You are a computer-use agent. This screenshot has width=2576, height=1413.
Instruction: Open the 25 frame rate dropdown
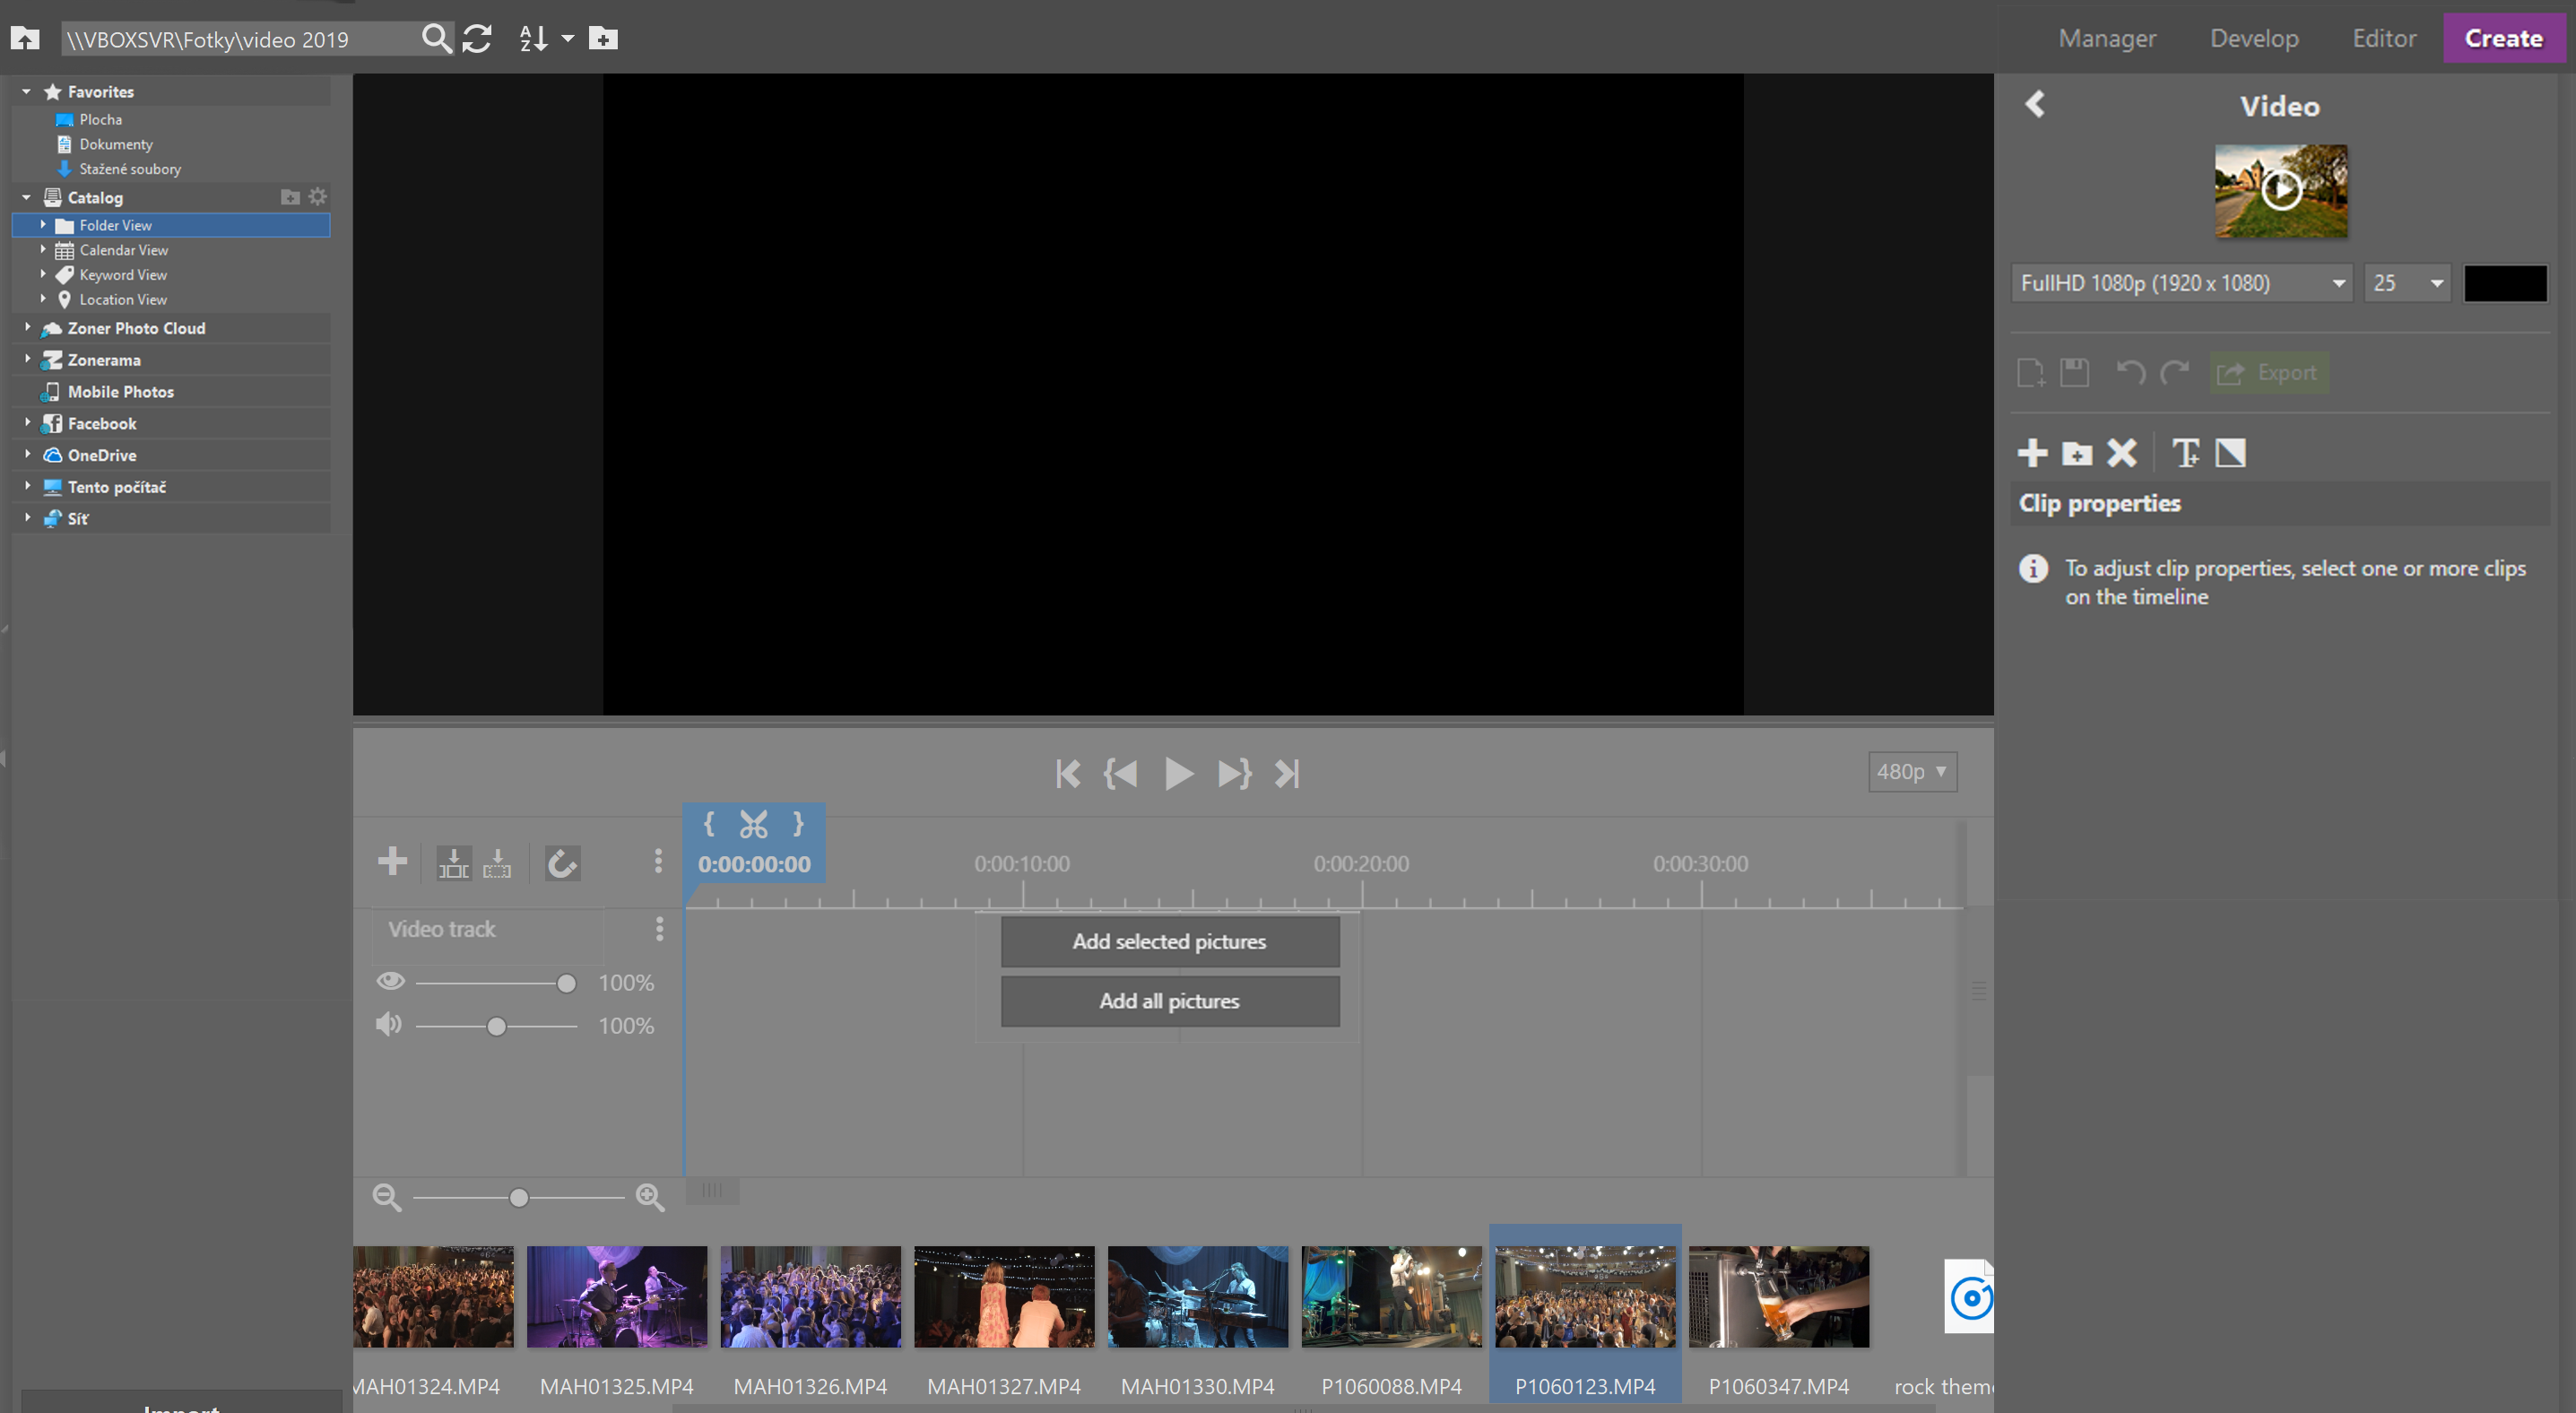(x=2407, y=283)
